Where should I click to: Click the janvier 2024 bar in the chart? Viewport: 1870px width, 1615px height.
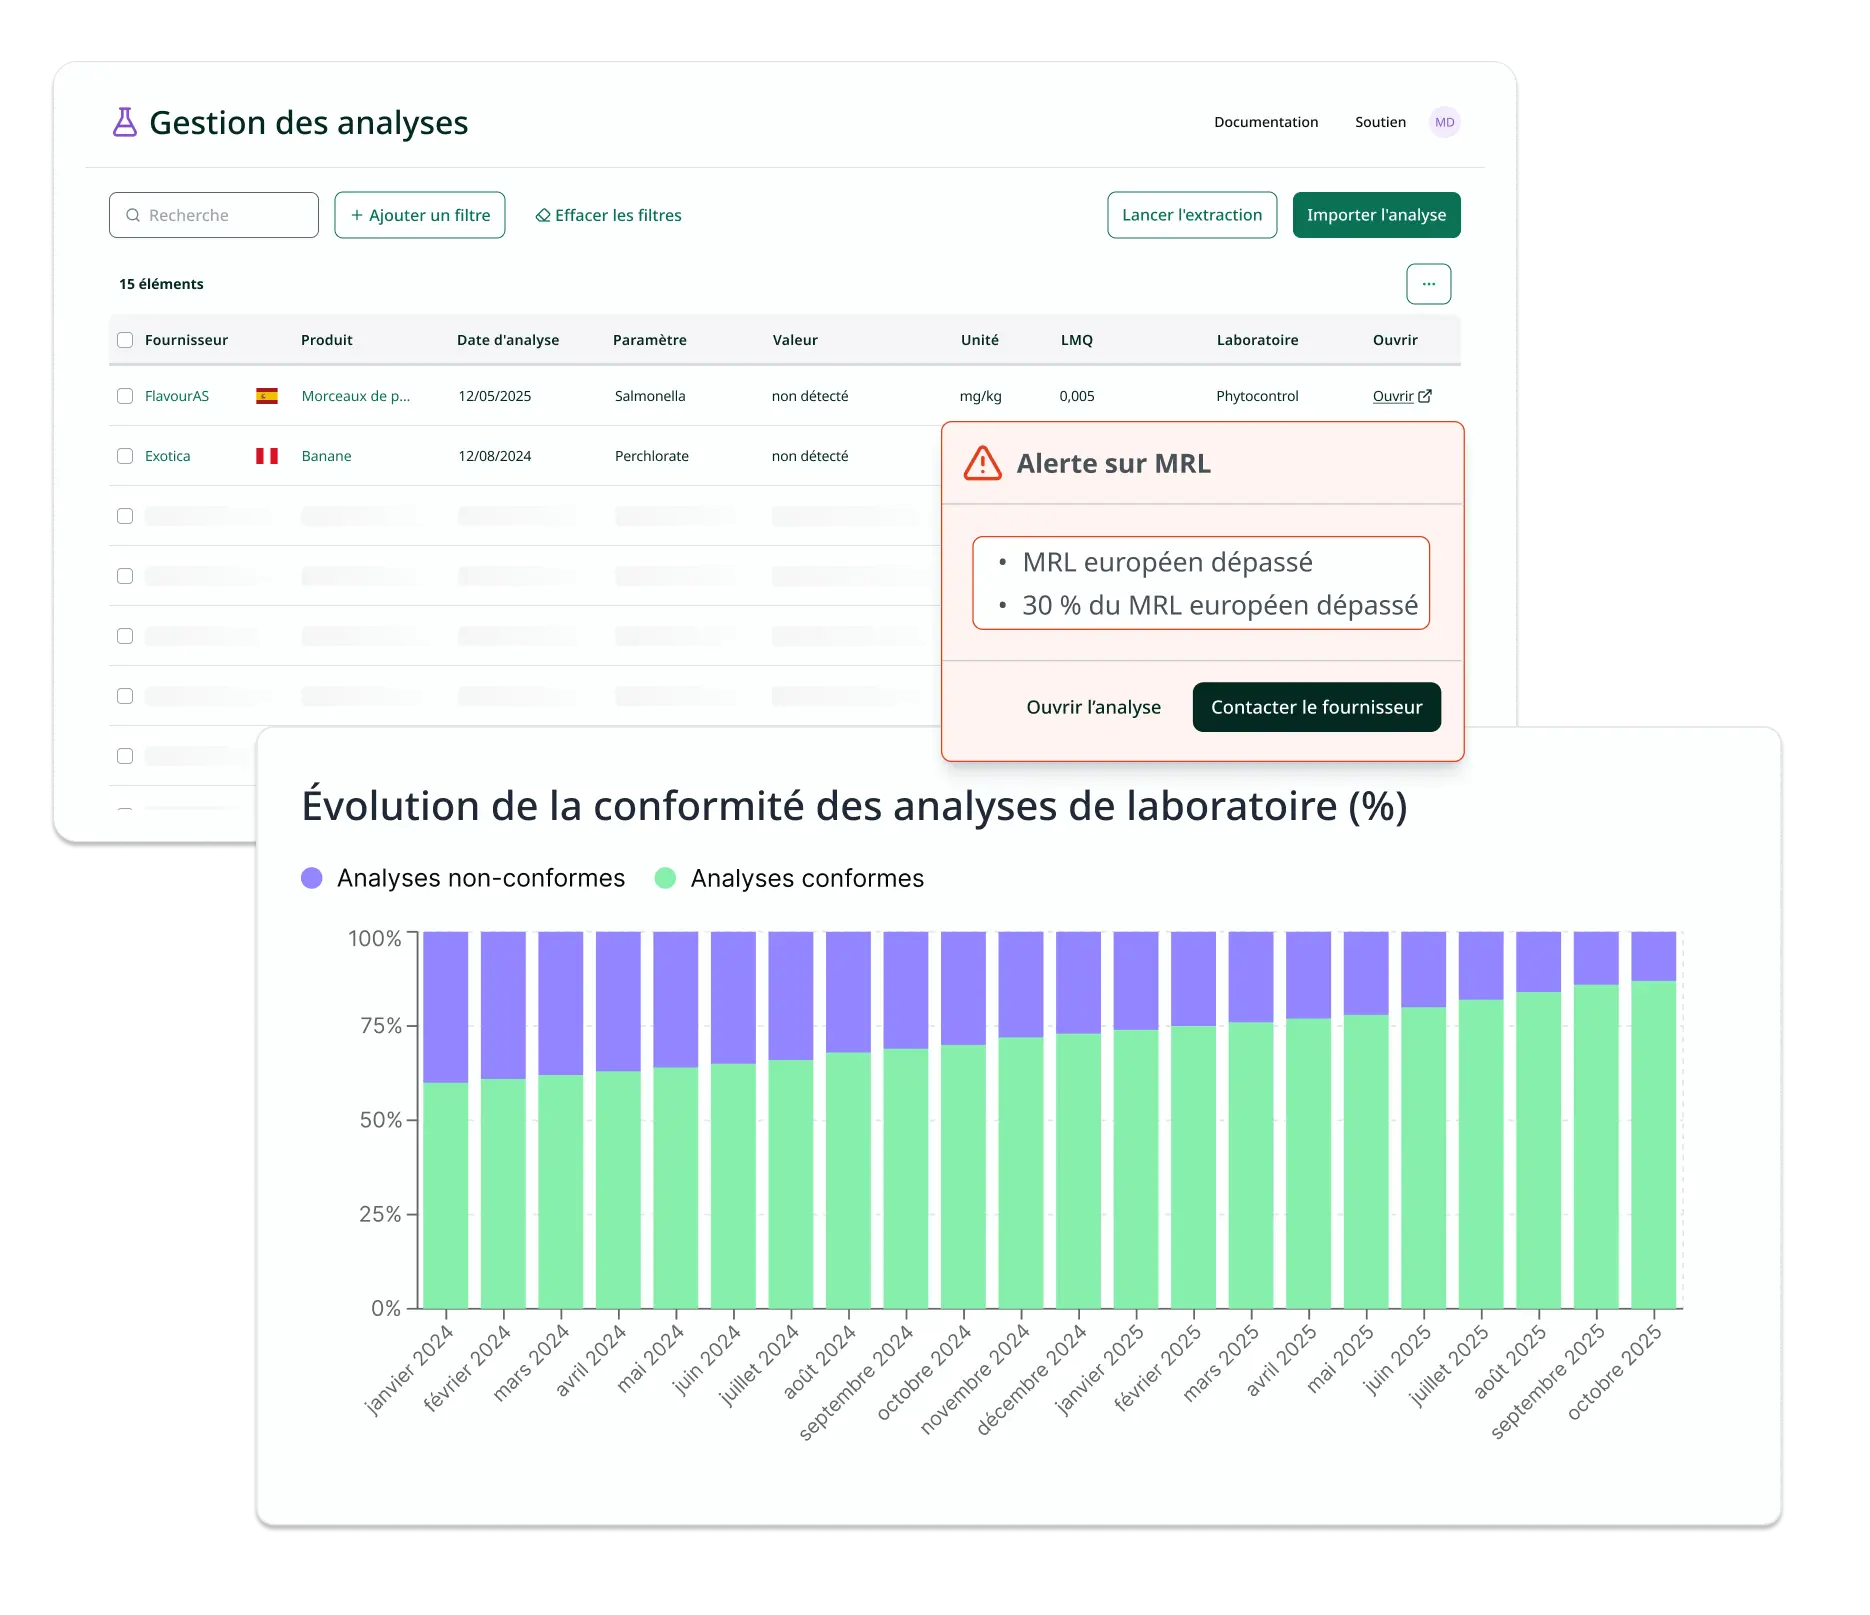coord(445,1120)
